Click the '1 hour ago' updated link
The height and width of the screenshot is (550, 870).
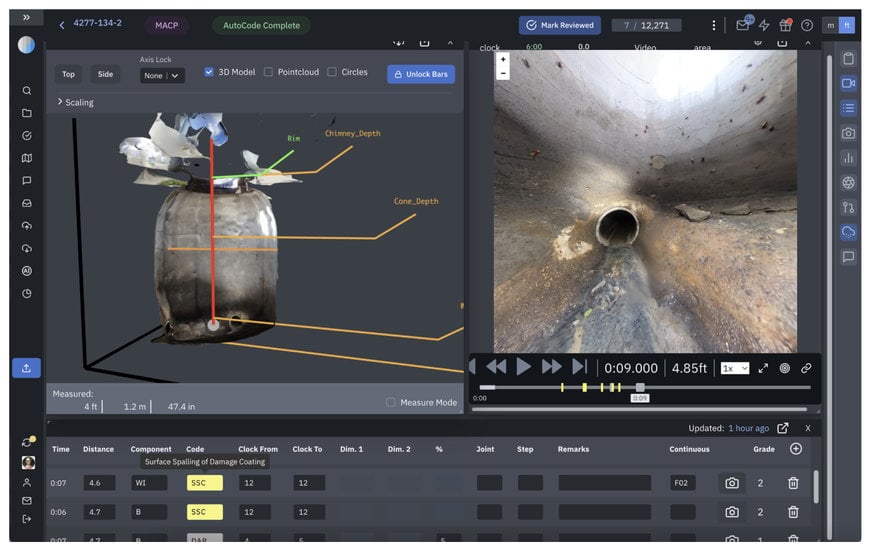click(x=748, y=428)
